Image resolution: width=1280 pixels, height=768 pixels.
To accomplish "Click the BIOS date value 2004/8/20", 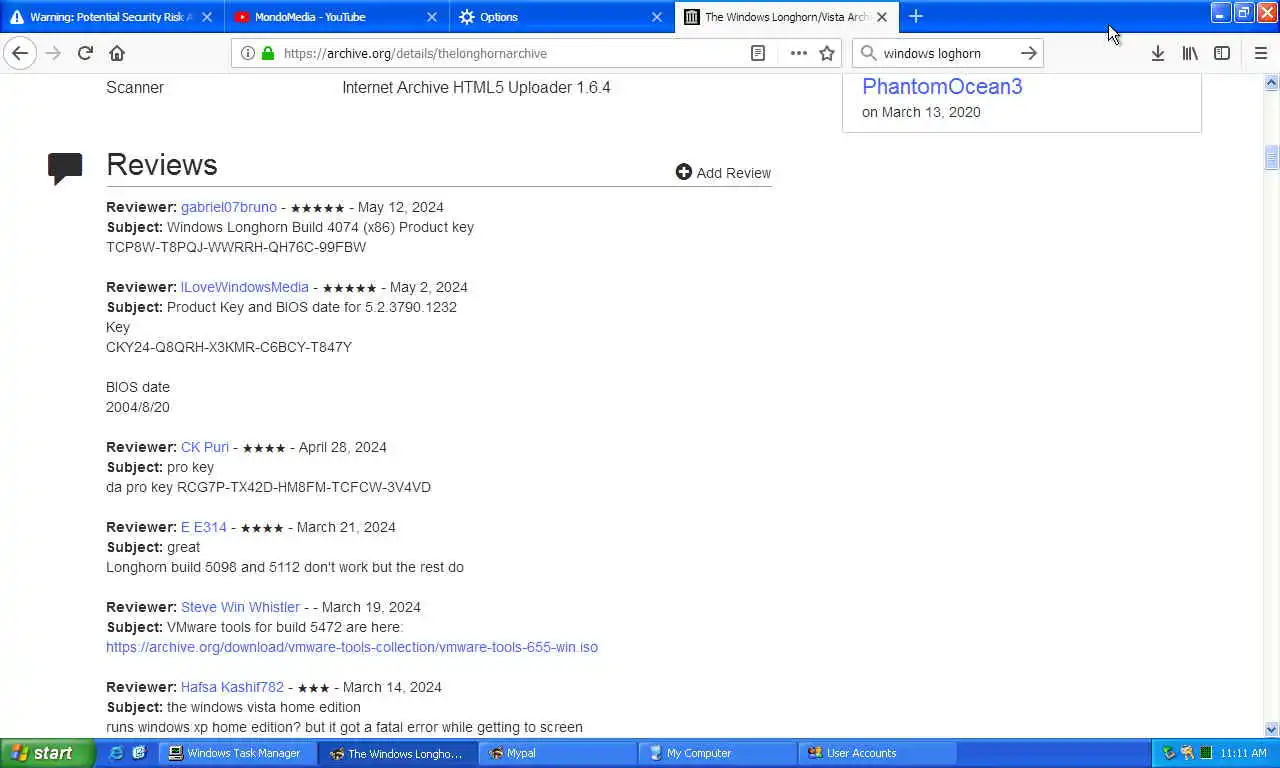I will click(x=138, y=407).
